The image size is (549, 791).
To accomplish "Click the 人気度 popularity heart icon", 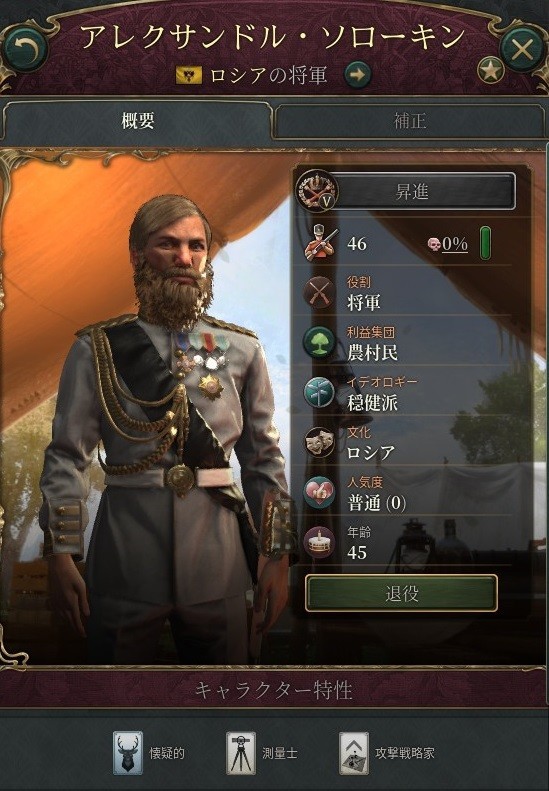I will (319, 492).
